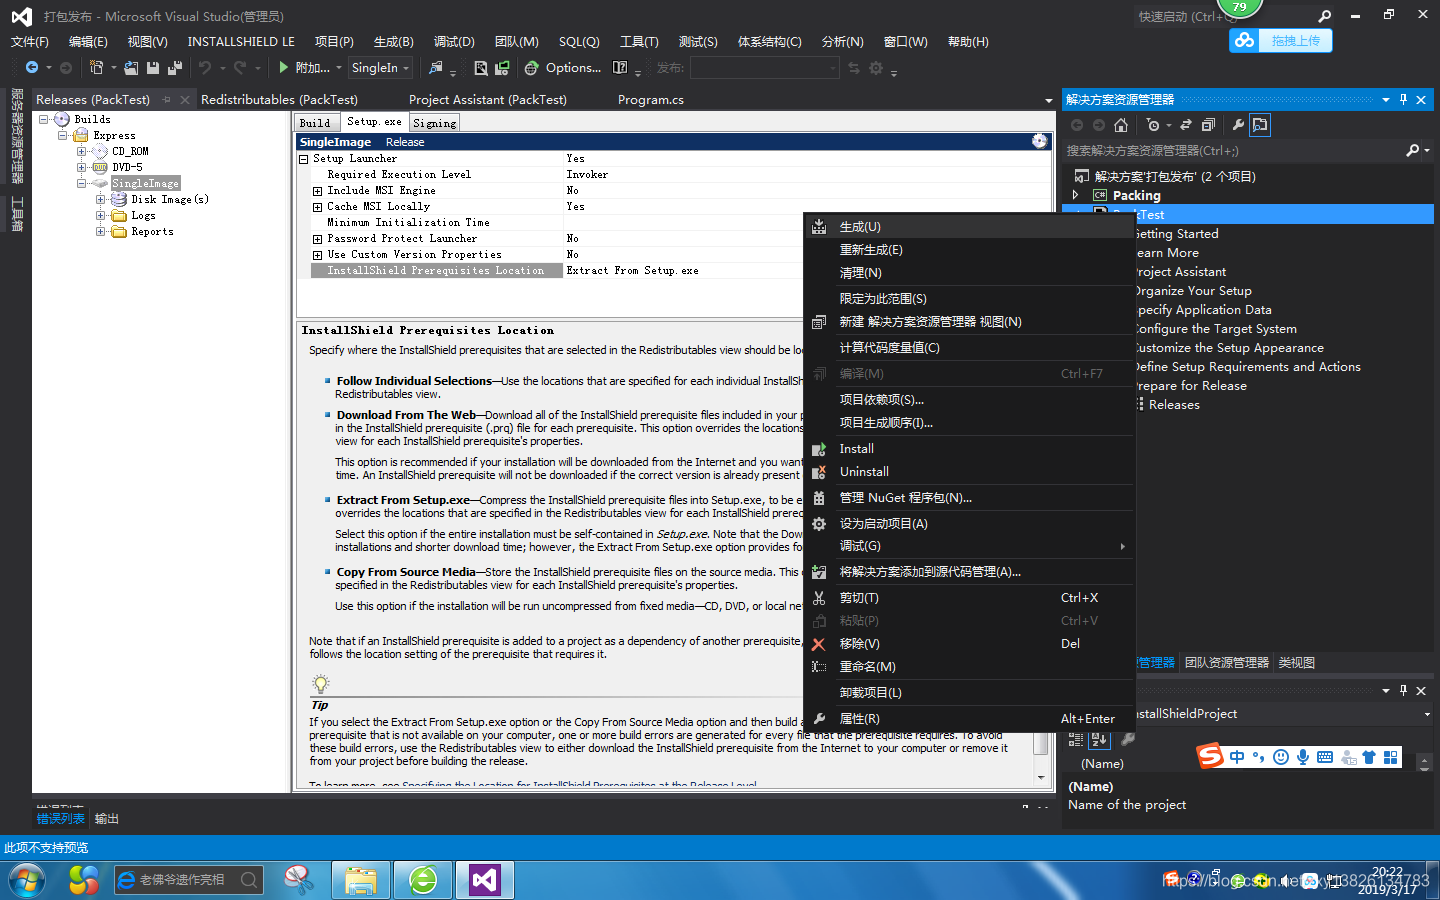Image resolution: width=1440 pixels, height=900 pixels.
Task: Click the green start debugging arrow
Action: 284,67
